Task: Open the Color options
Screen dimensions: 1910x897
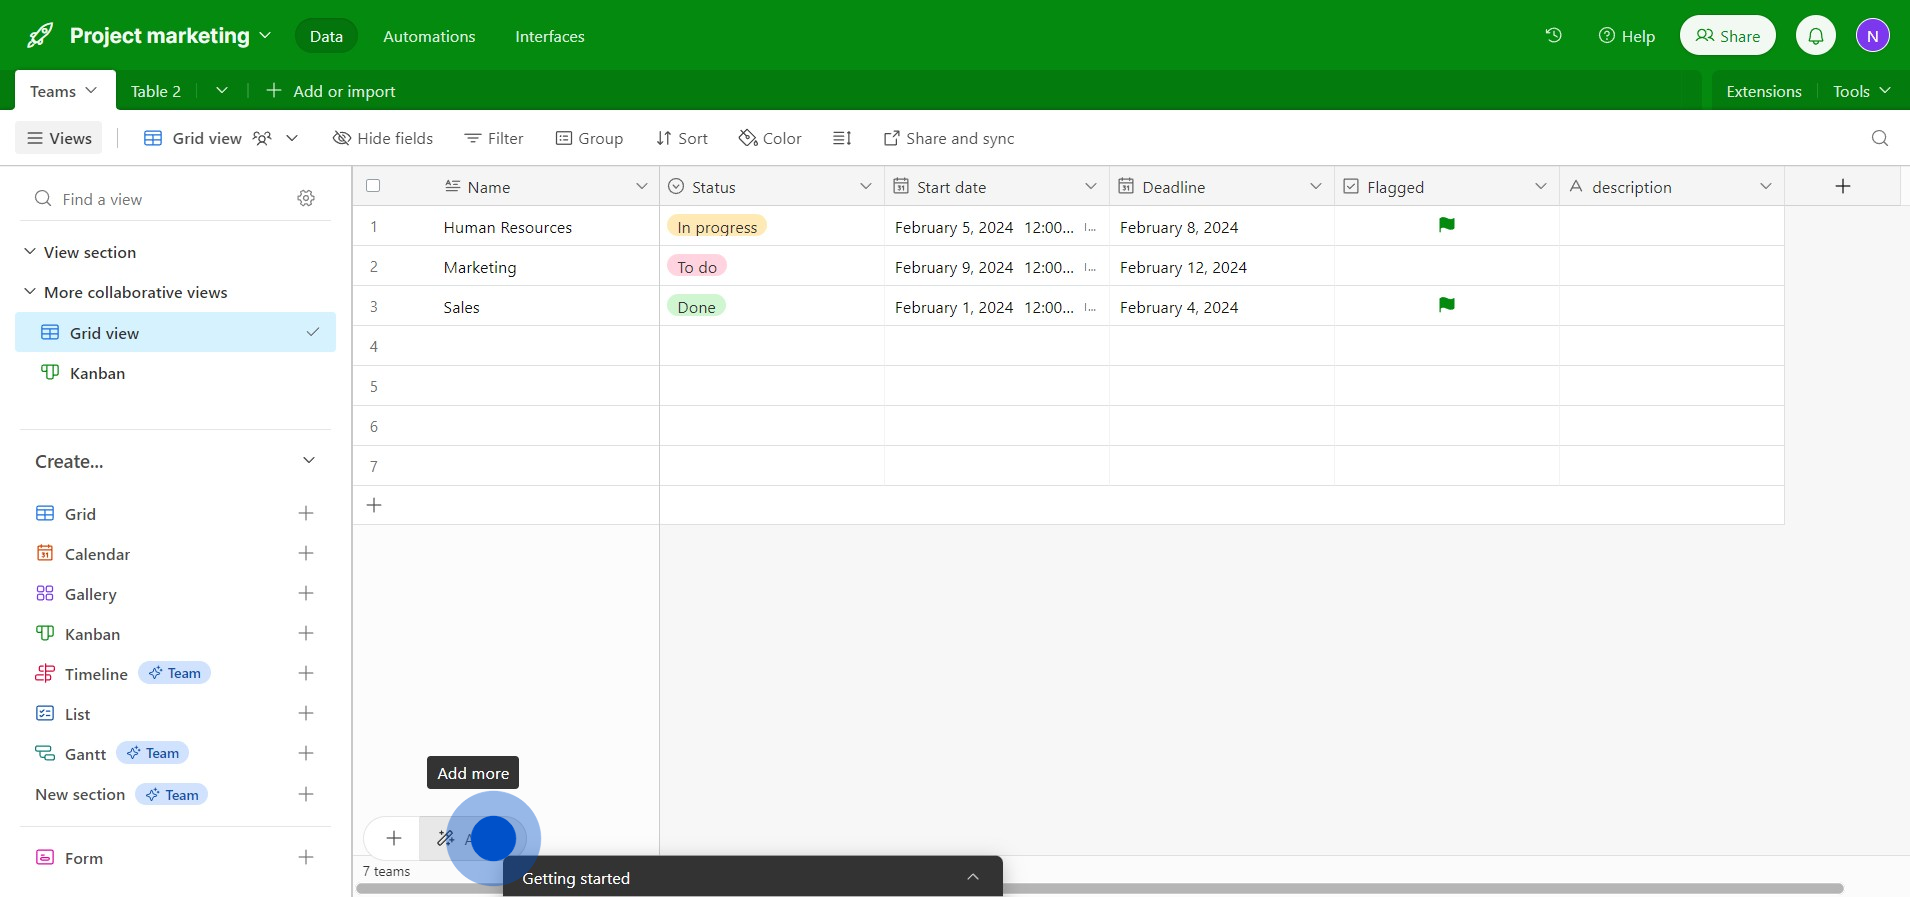Action: [x=770, y=138]
